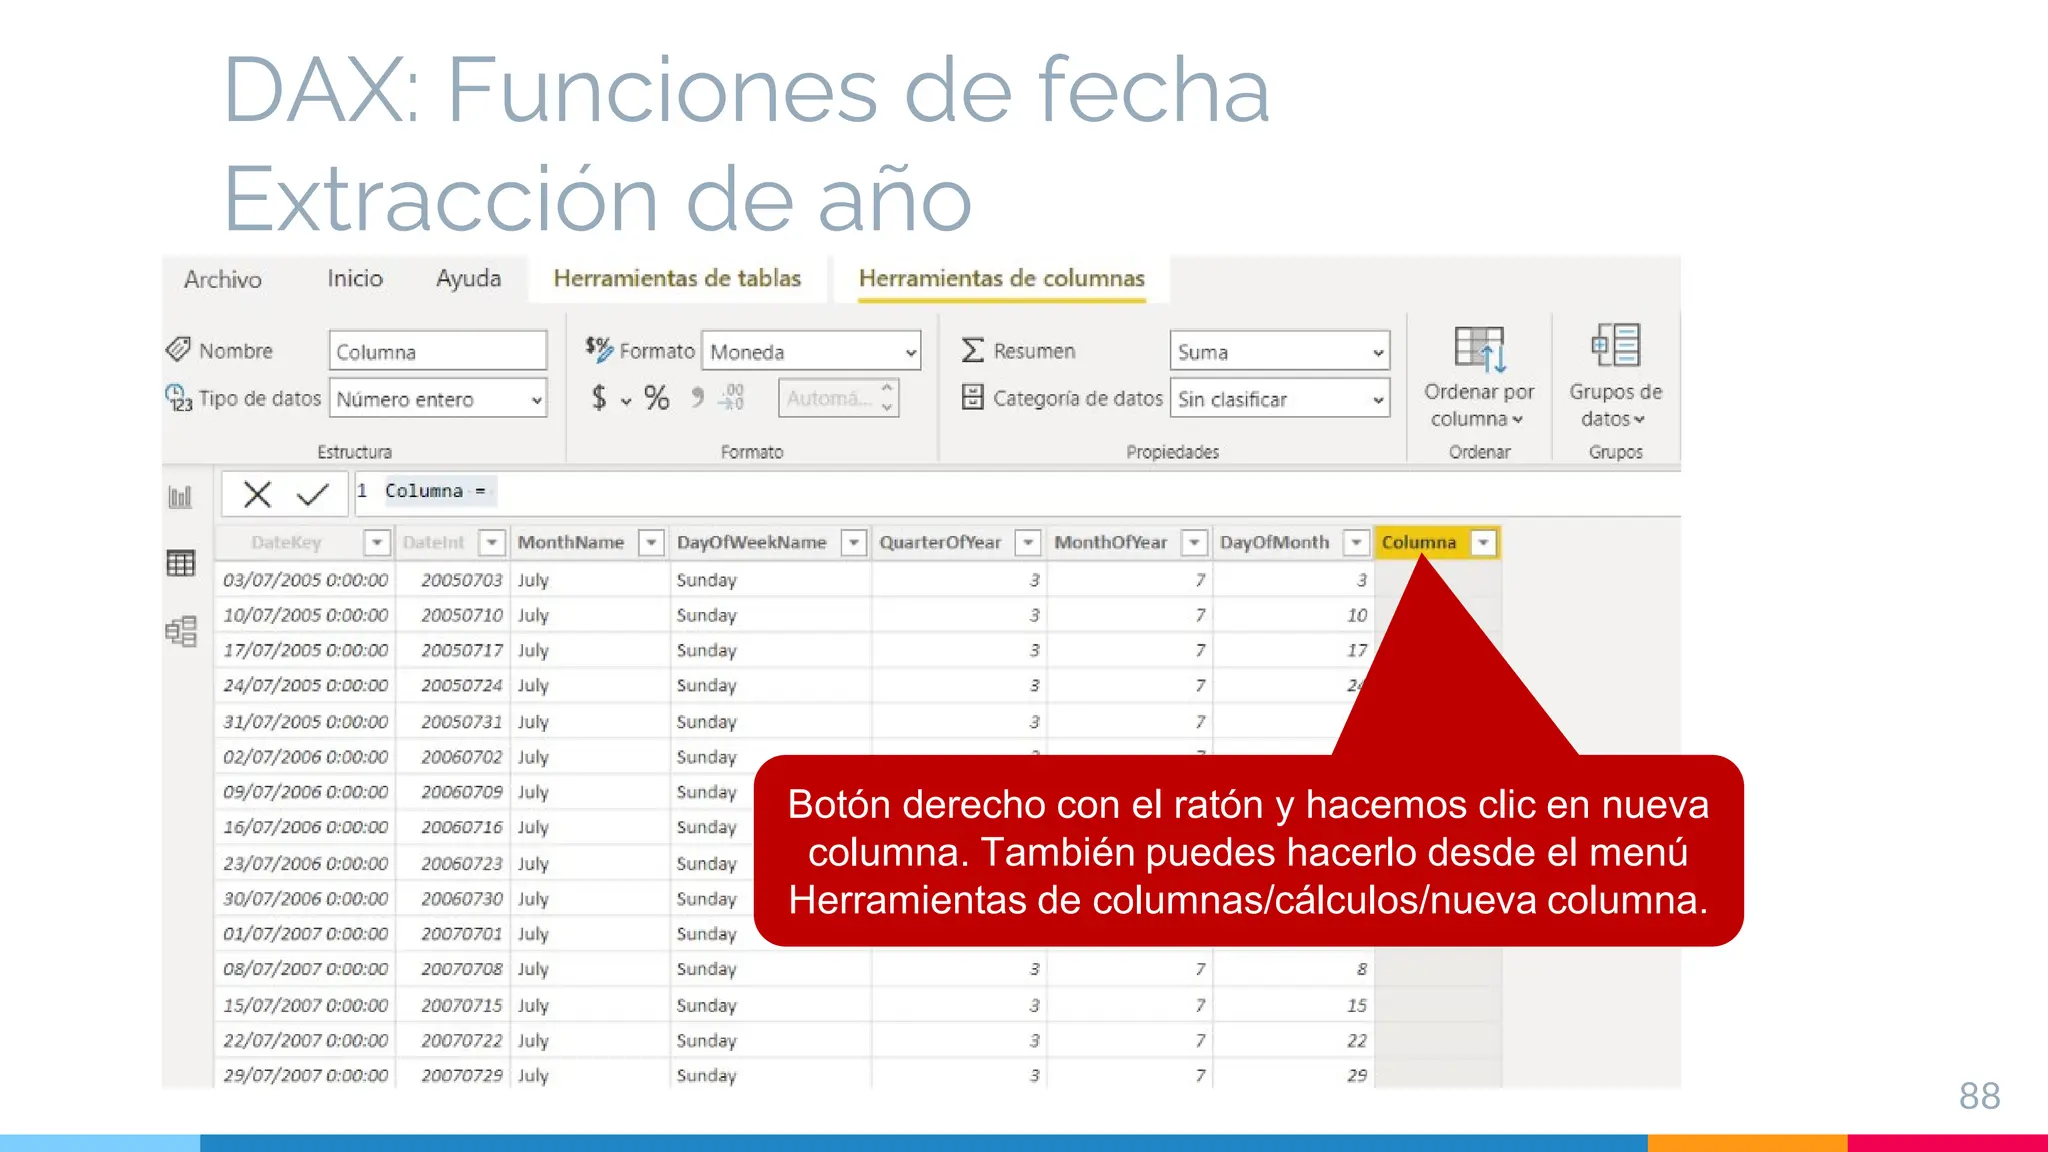The height and width of the screenshot is (1152, 2048).
Task: Open the Inicio tab
Action: click(355, 278)
